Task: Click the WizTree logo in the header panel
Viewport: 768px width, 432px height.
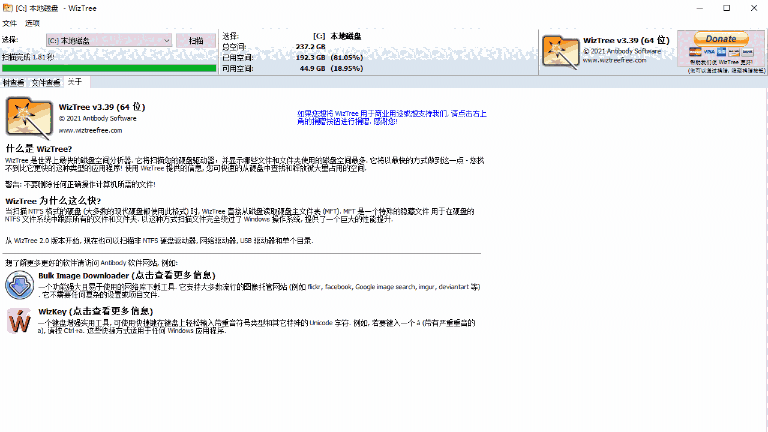Action: (560, 52)
